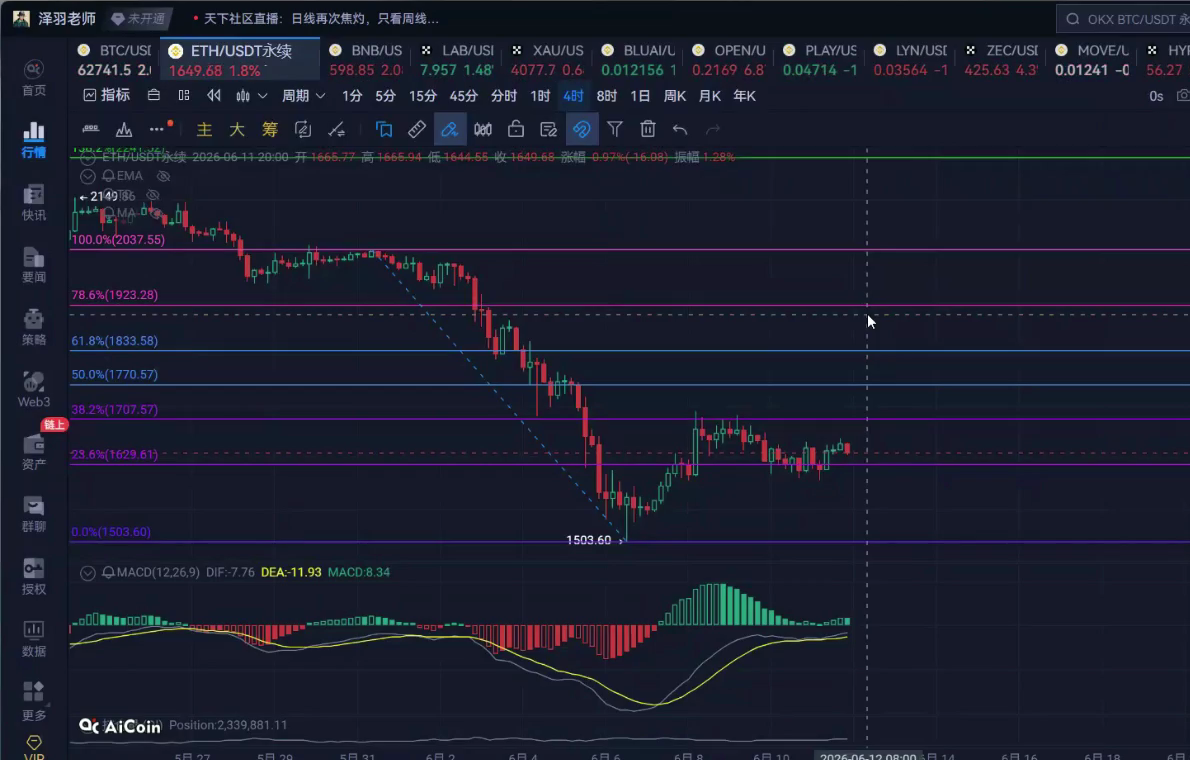Open the 指标 indicators button
The height and width of the screenshot is (760, 1190).
click(x=106, y=95)
